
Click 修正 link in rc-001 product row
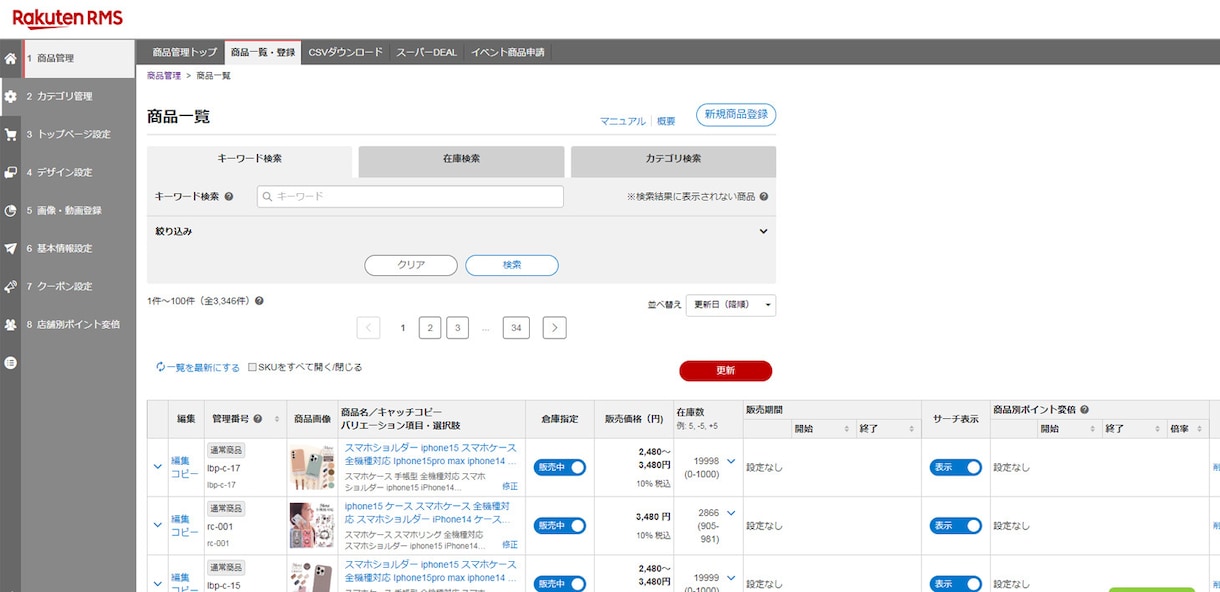510,545
